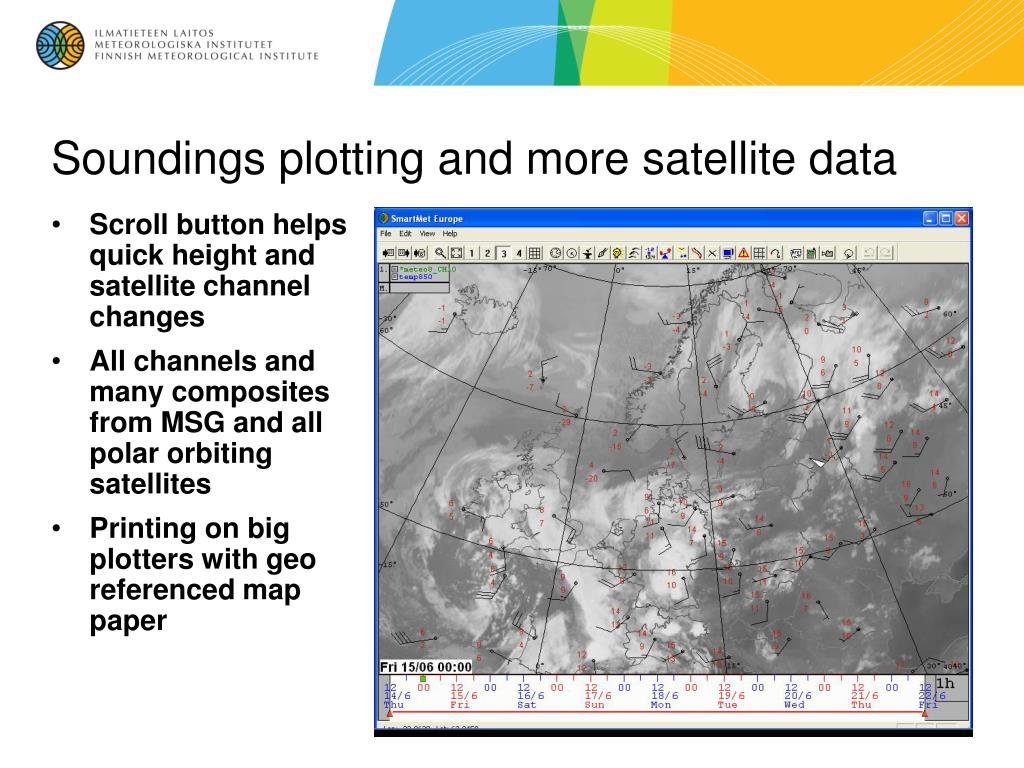Click 19/6 Tue on the timeline
Screen dimensions: 1024x768
(x=729, y=701)
